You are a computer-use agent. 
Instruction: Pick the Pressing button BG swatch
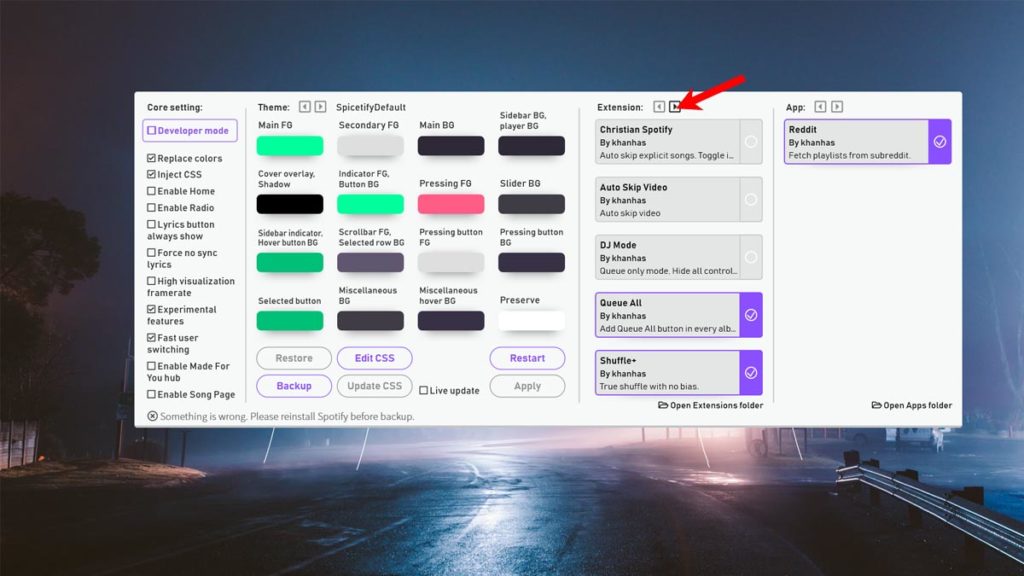coord(532,263)
